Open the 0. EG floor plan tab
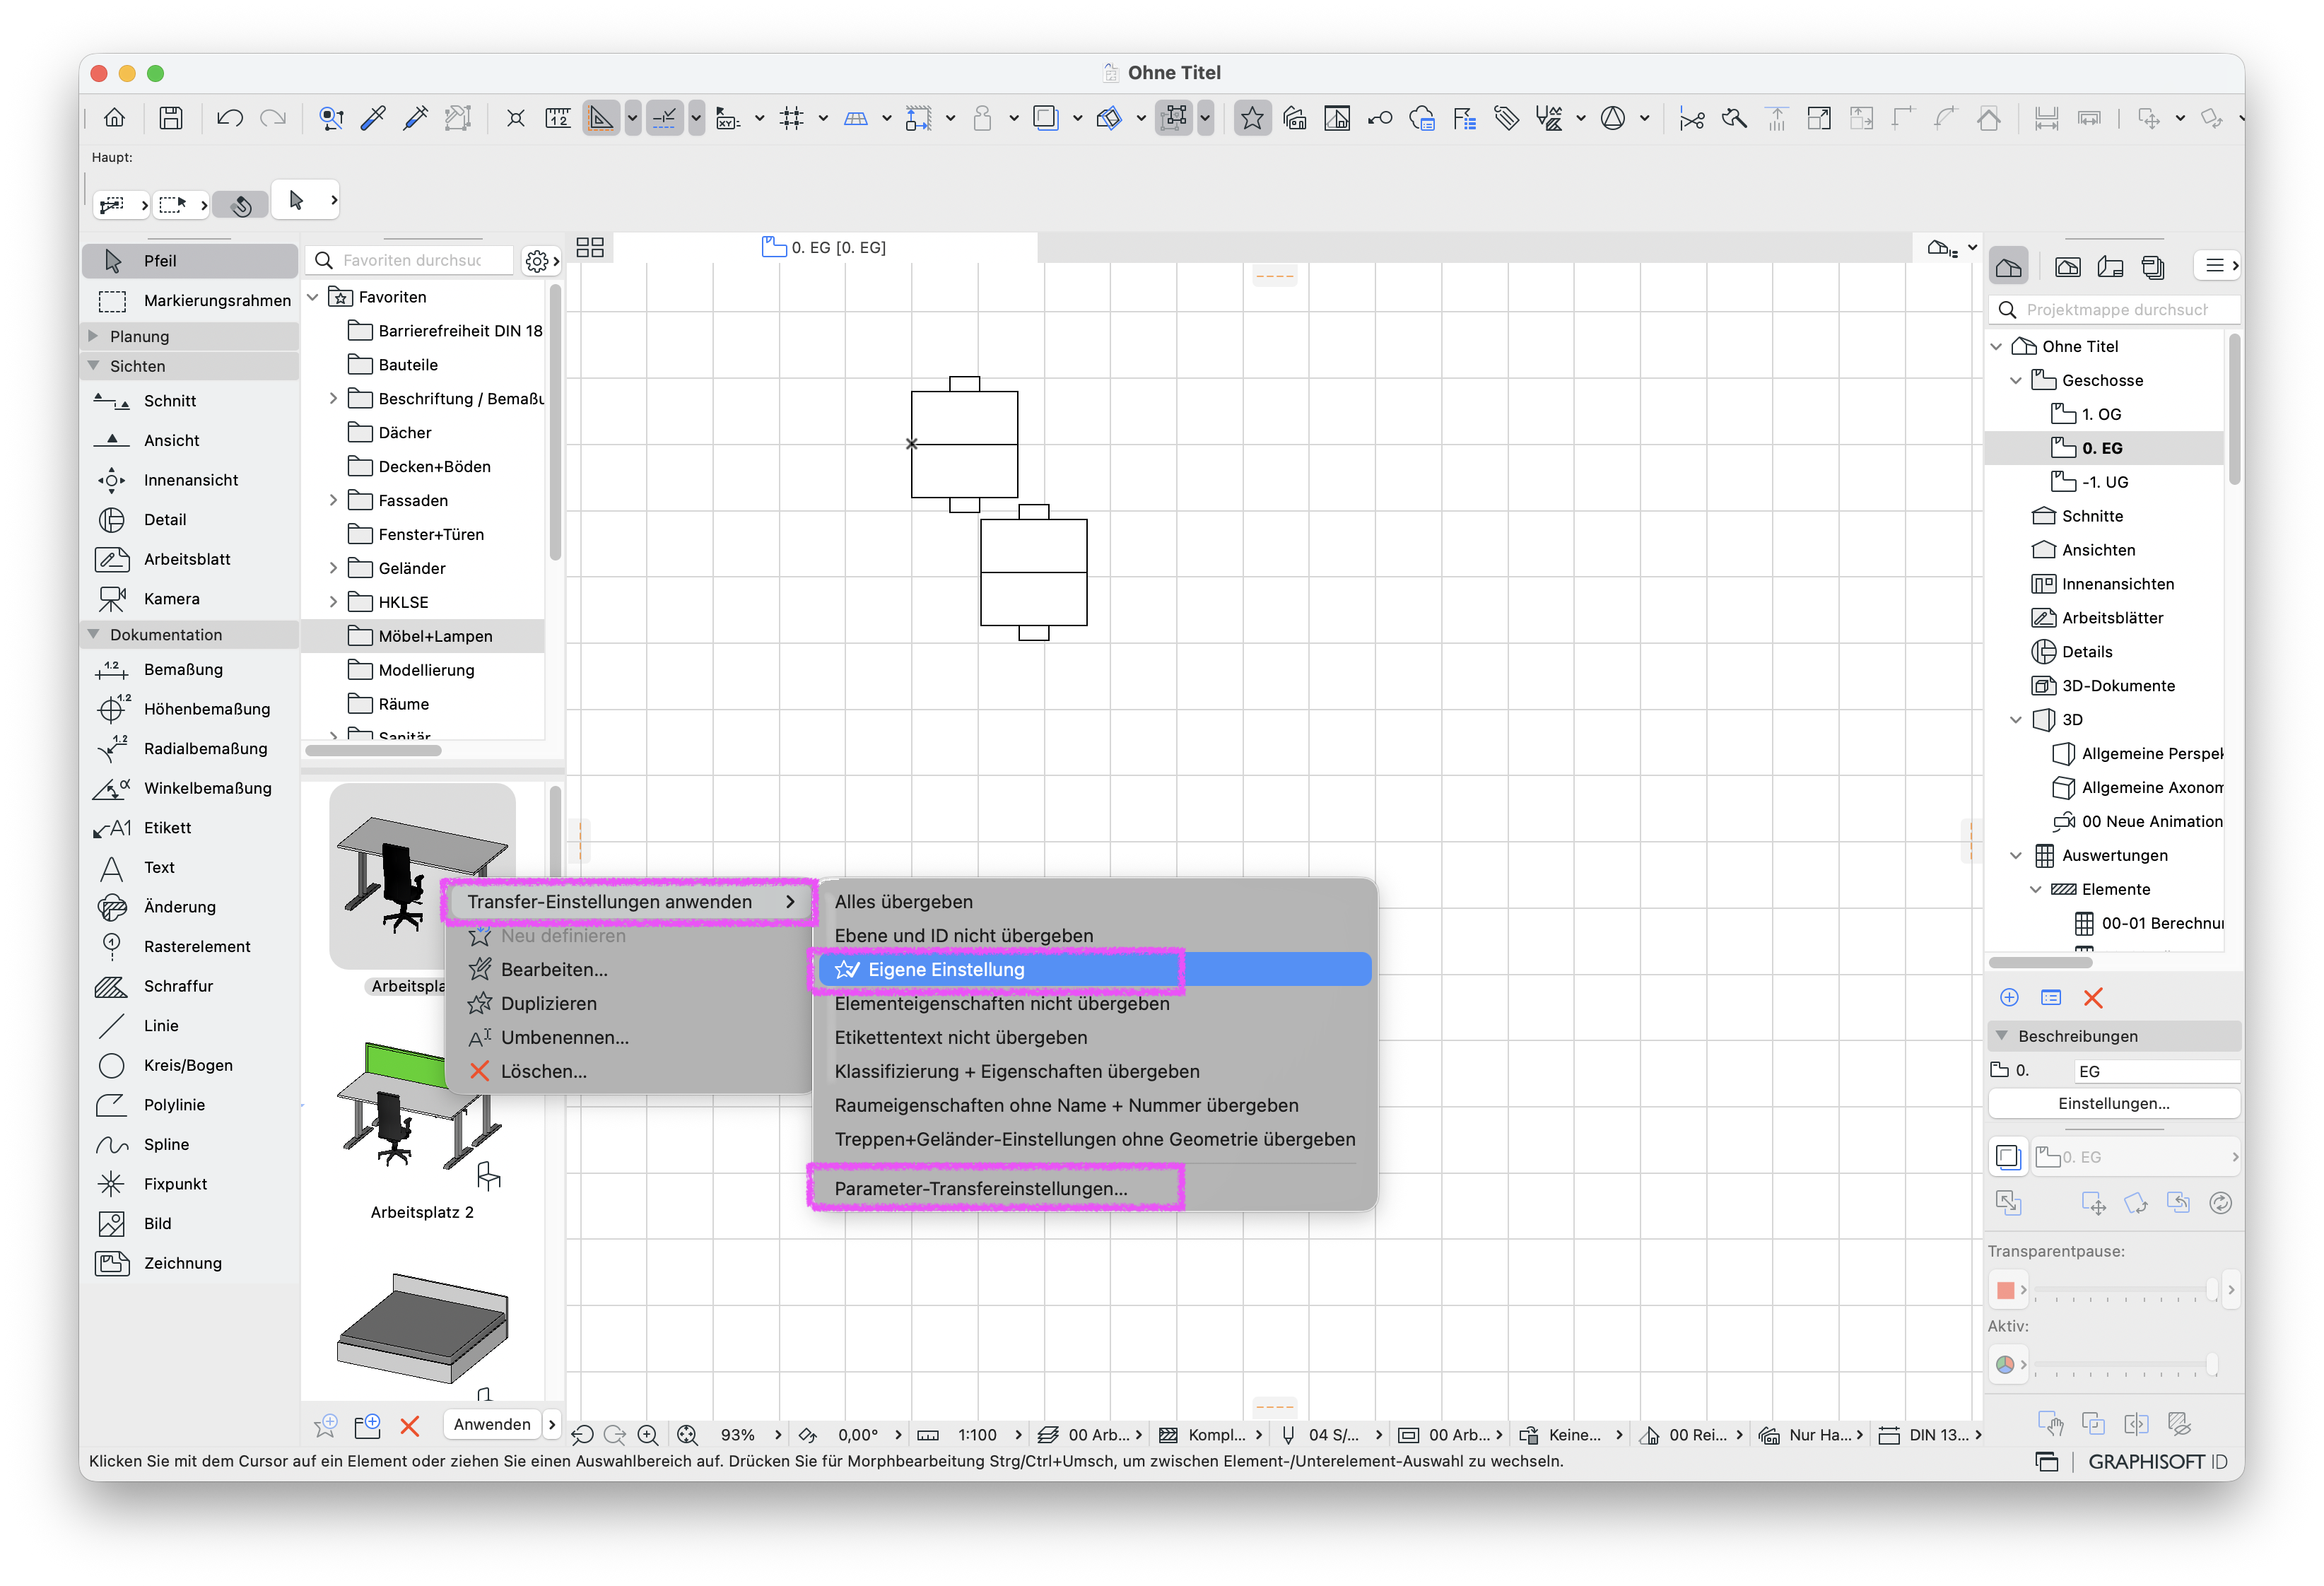Screen dimensions: 2324x1586 tap(824, 247)
